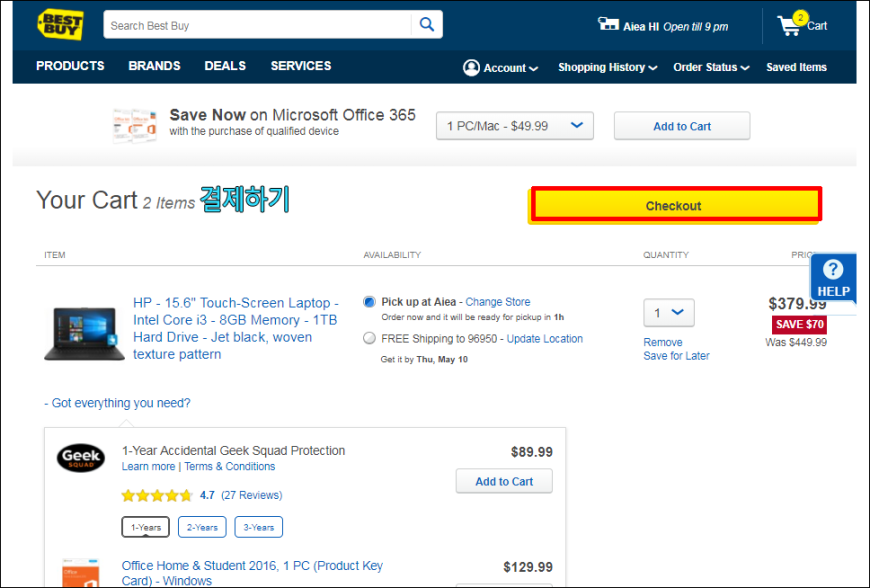The height and width of the screenshot is (588, 870).
Task: Open Office Home & Student 2016 title link
Action: [x=252, y=573]
